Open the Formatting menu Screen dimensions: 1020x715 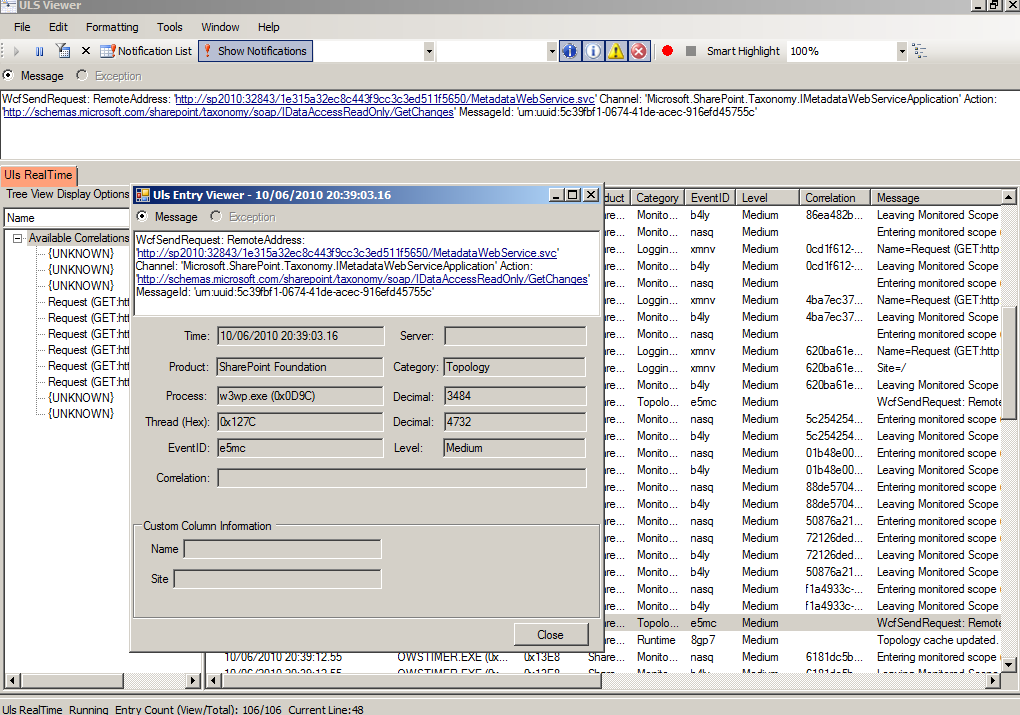pos(112,27)
